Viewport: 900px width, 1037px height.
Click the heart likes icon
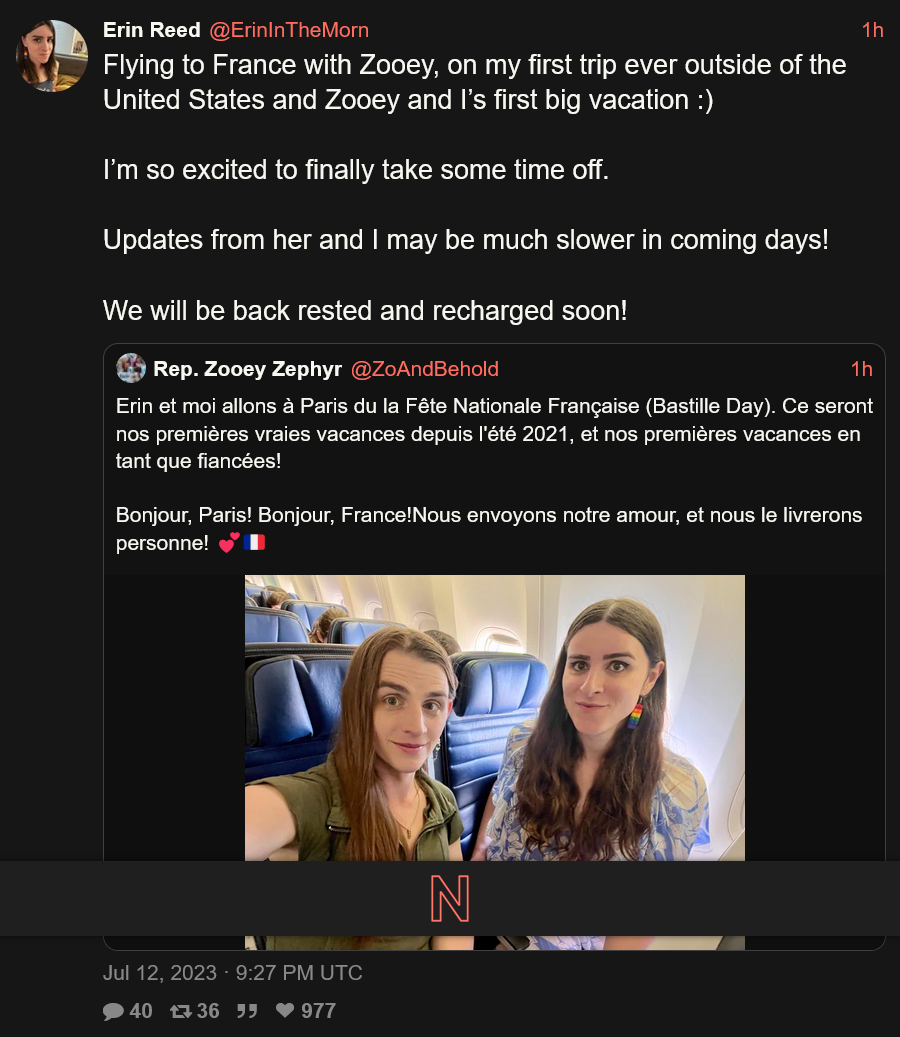coord(285,1010)
